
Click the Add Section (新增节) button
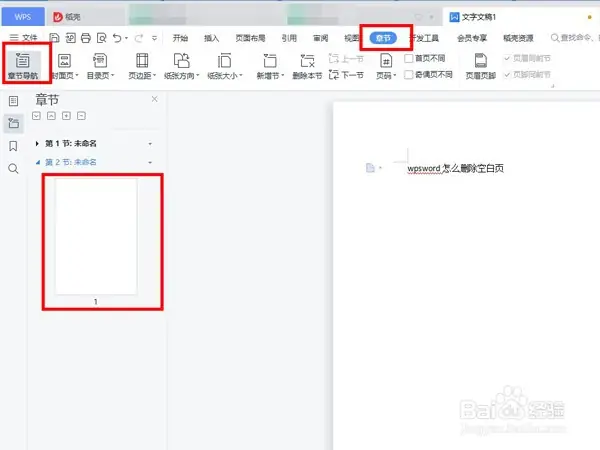click(270, 66)
